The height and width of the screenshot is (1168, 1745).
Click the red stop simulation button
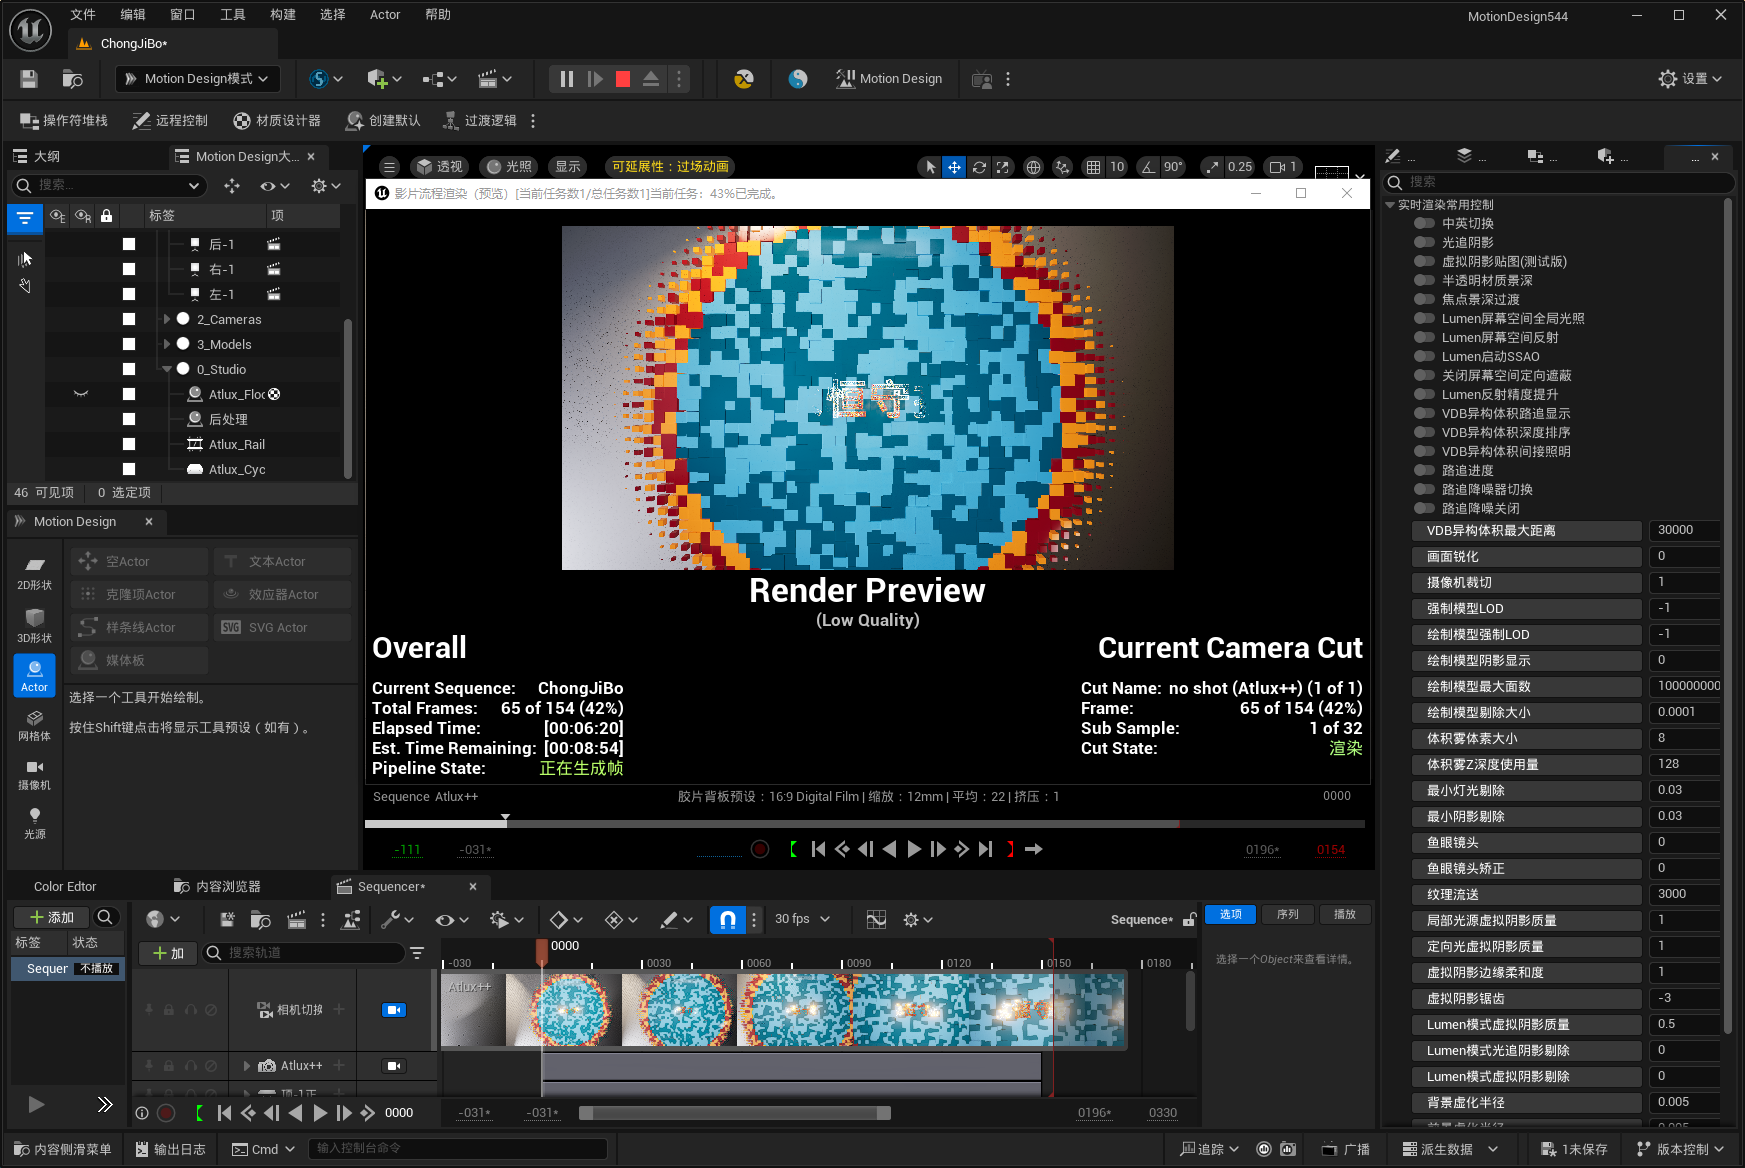pyautogui.click(x=623, y=79)
